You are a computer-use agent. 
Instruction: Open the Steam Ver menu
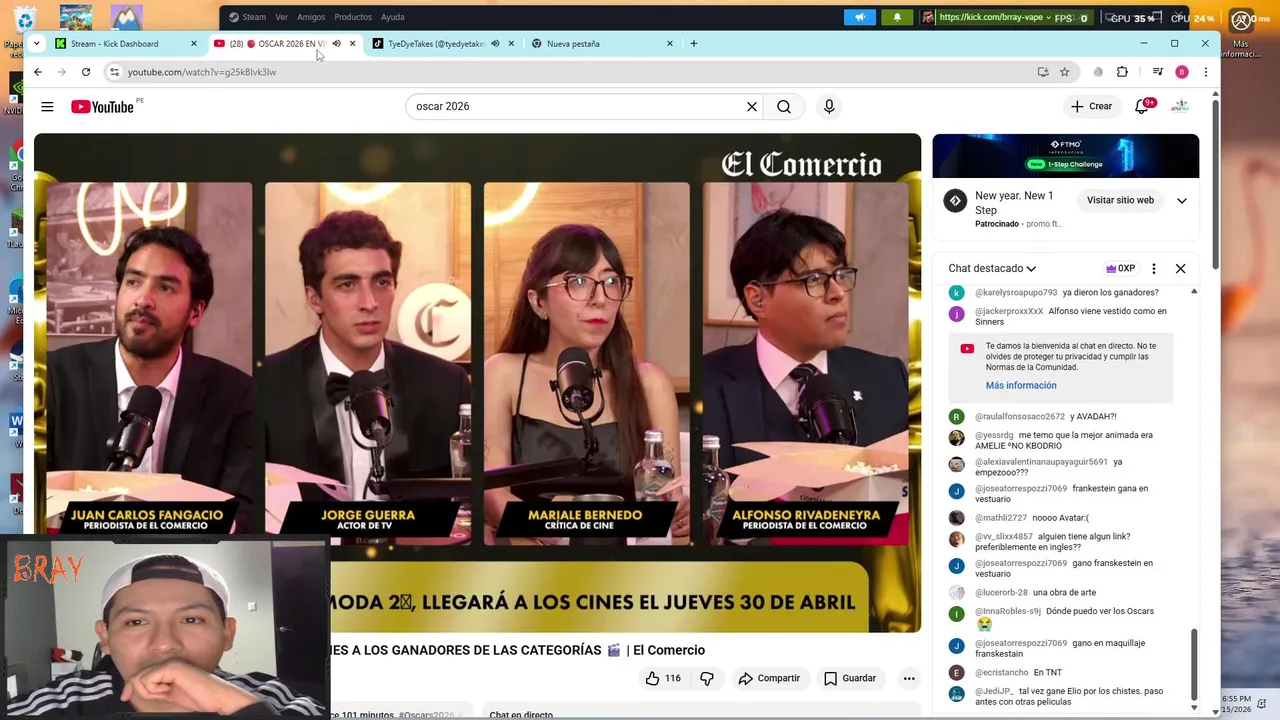click(281, 17)
